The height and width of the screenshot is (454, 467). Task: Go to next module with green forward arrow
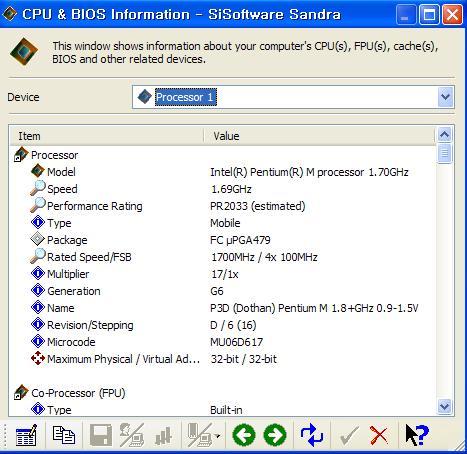click(x=275, y=435)
